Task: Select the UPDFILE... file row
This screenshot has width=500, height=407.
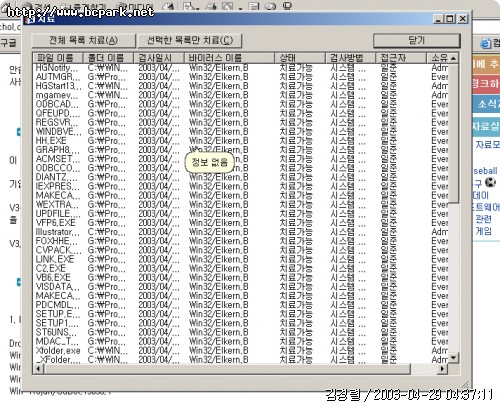Action: coord(241,214)
